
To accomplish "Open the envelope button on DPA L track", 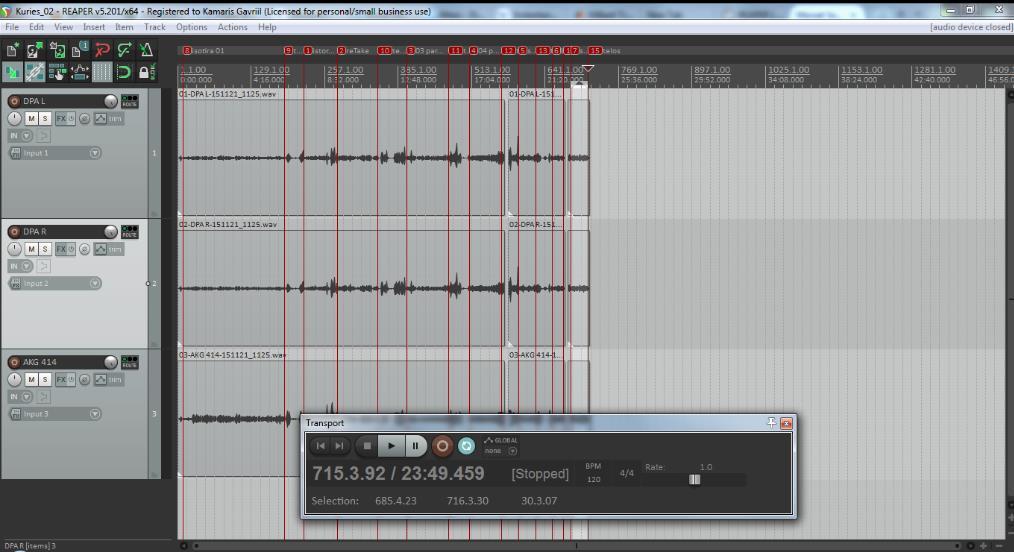I will click(x=100, y=118).
